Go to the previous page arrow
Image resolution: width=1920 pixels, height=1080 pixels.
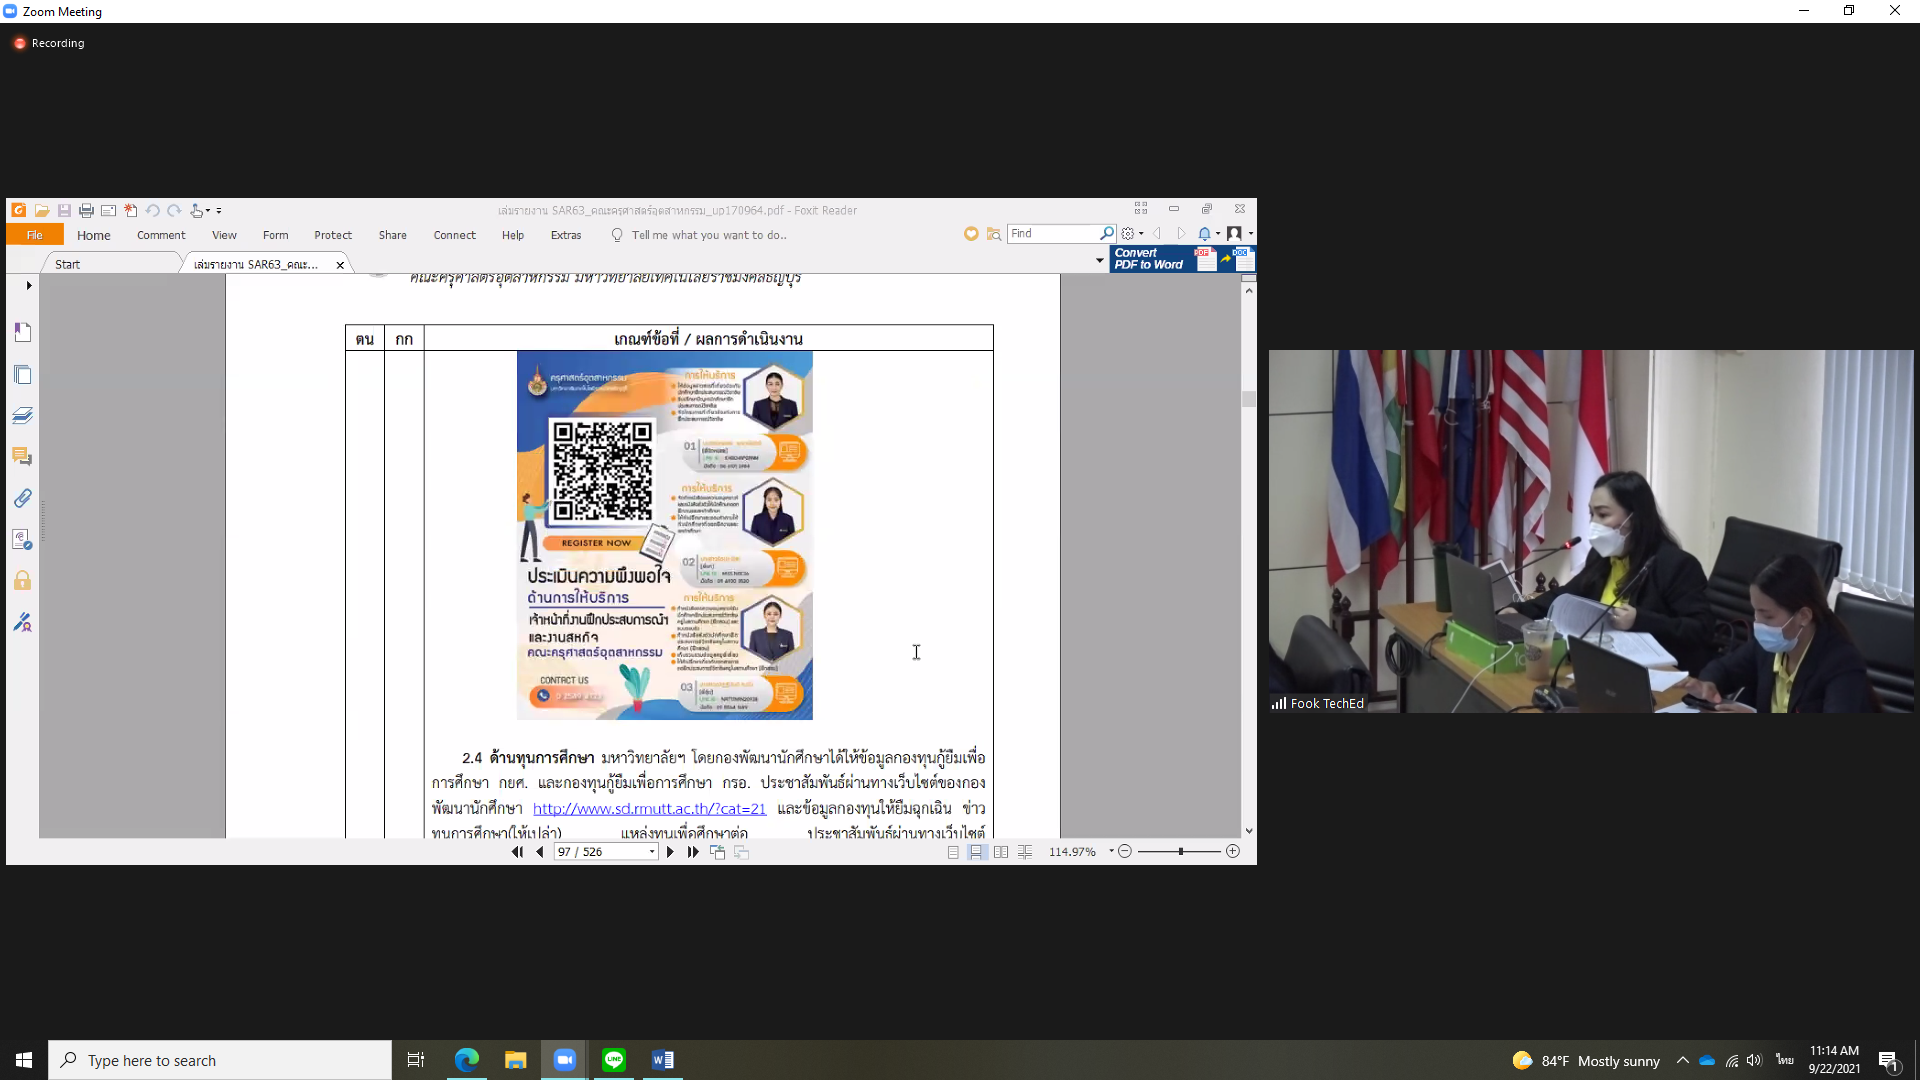[x=540, y=852]
